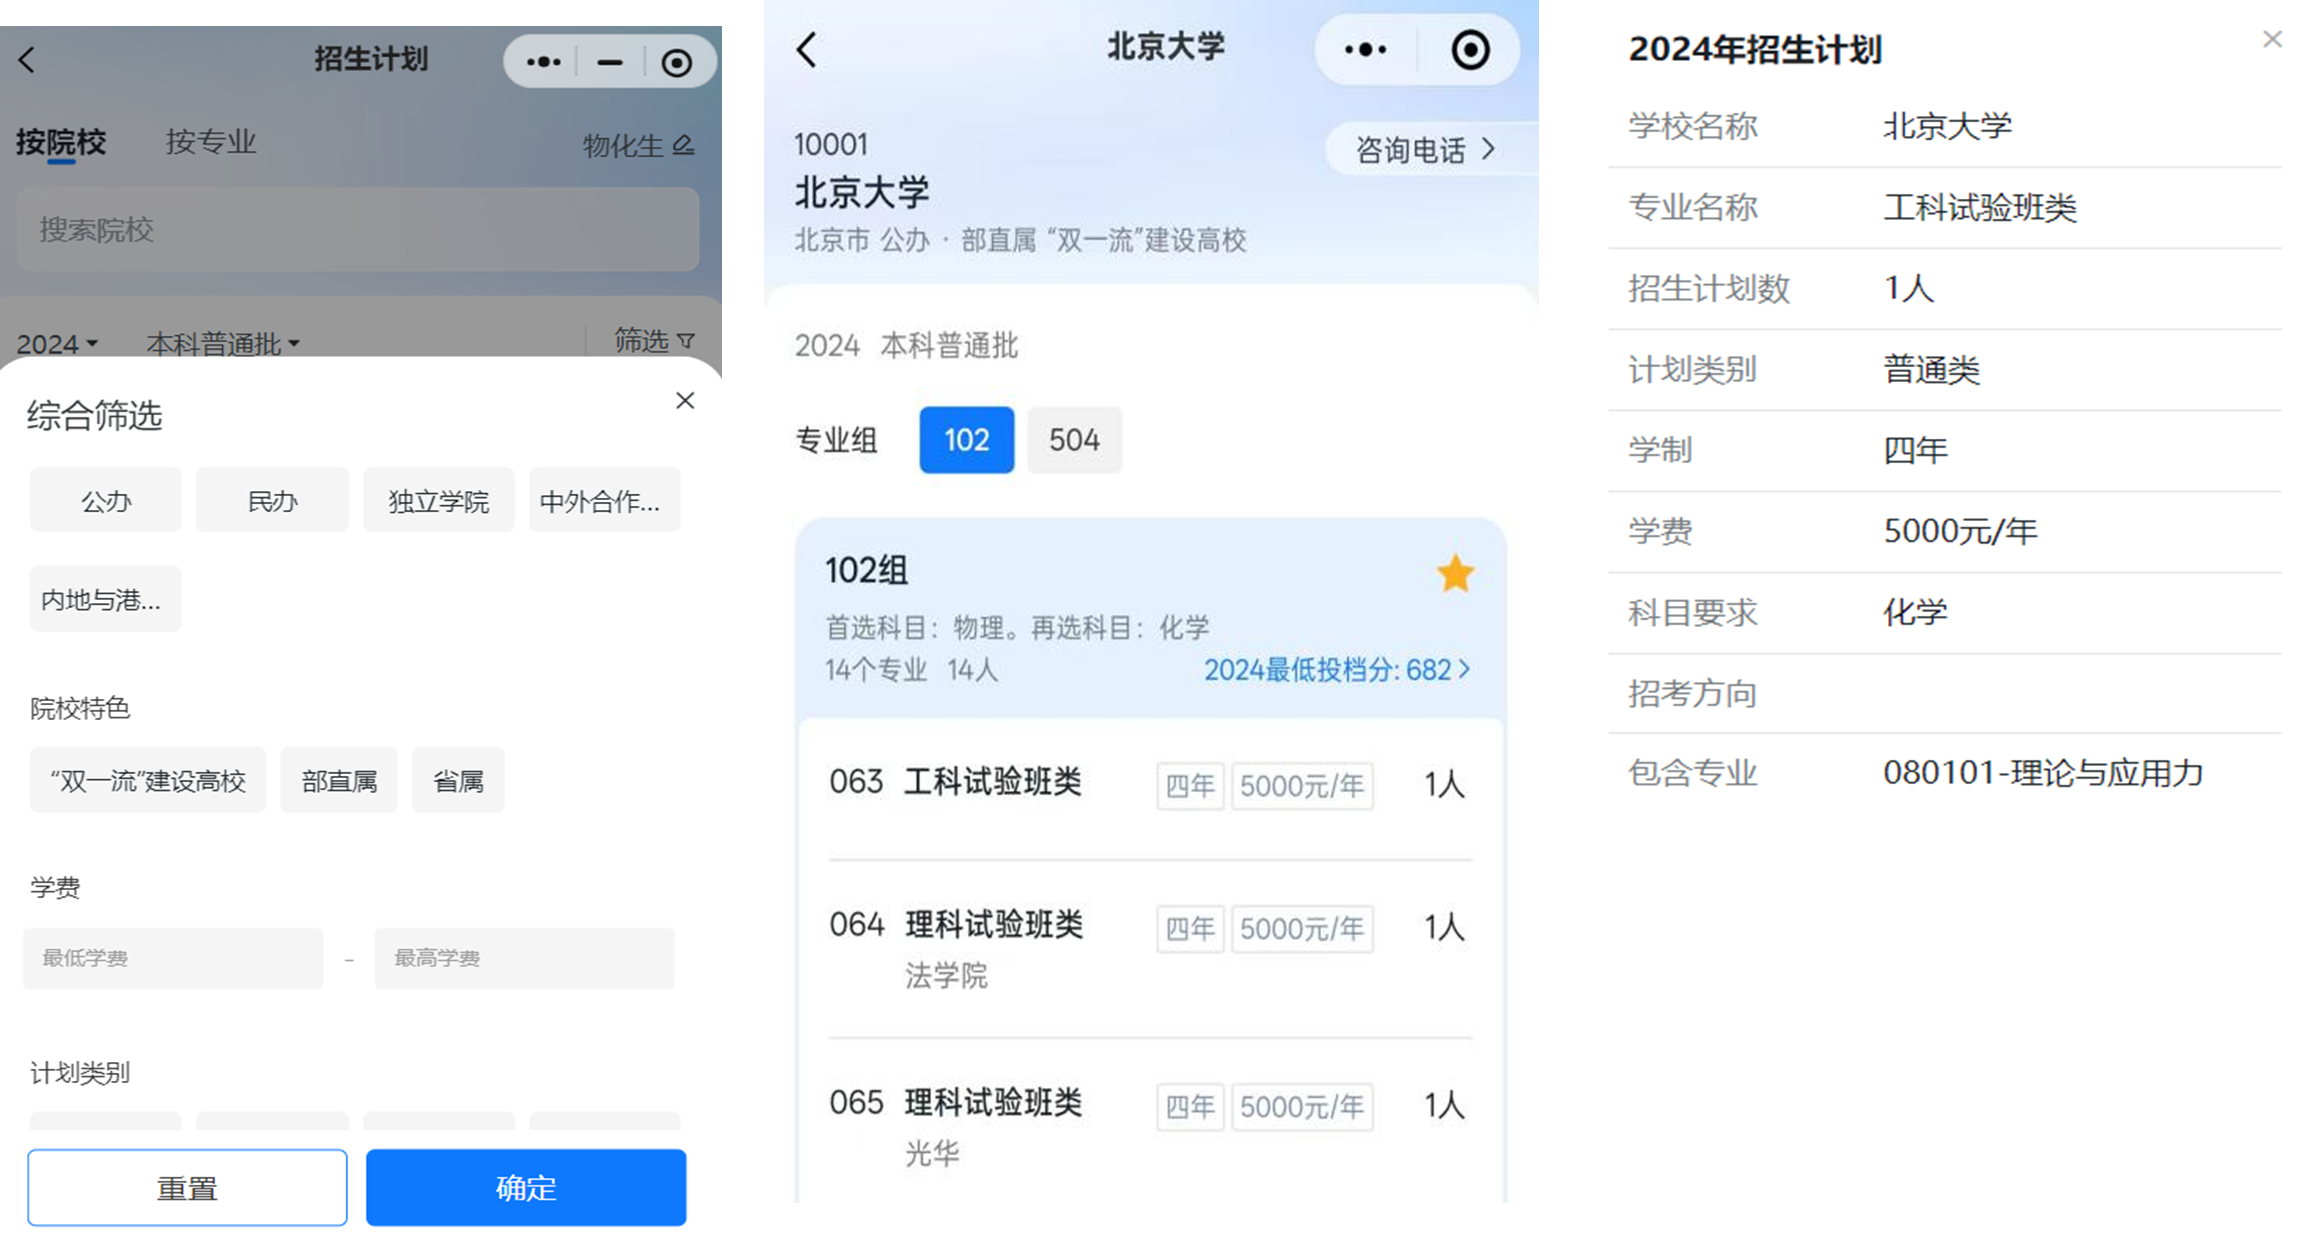The width and height of the screenshot is (2302, 1258).
Task: Toggle the star favorite on 102组
Action: (1455, 574)
